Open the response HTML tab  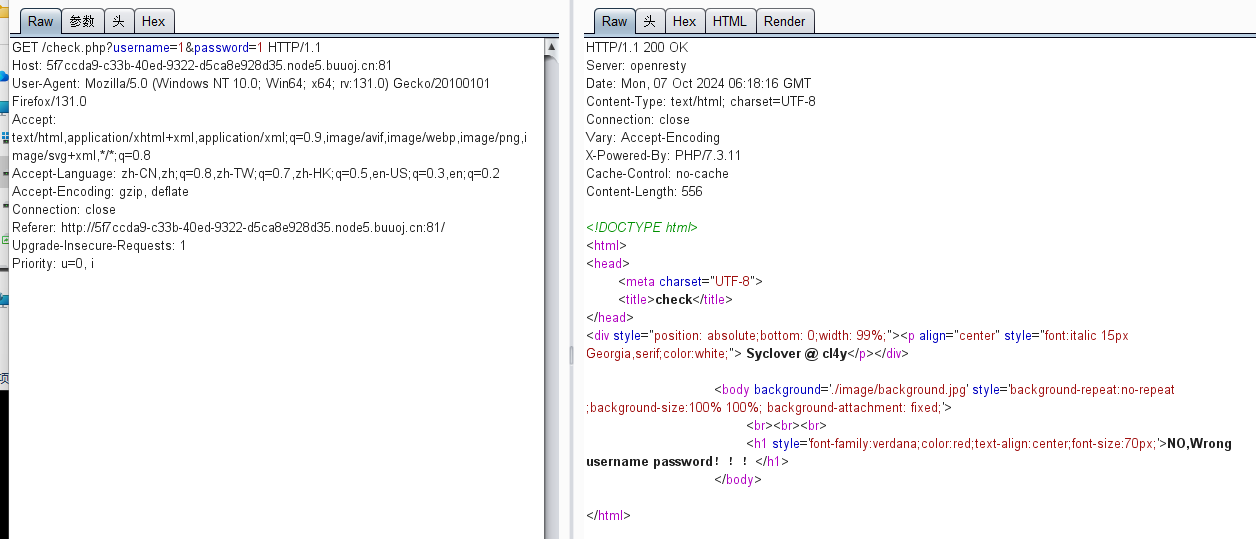(x=729, y=21)
